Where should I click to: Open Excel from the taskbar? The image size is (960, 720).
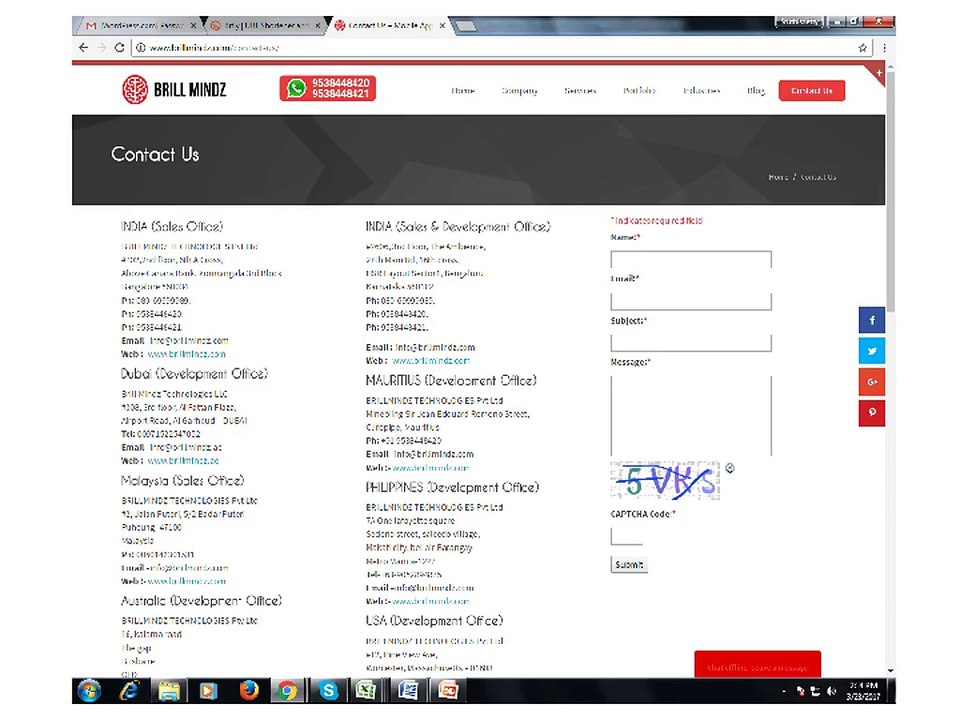coord(367,691)
